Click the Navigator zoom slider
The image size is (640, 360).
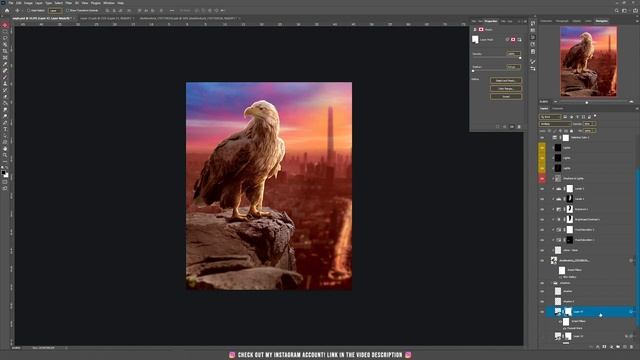pyautogui.click(x=587, y=102)
